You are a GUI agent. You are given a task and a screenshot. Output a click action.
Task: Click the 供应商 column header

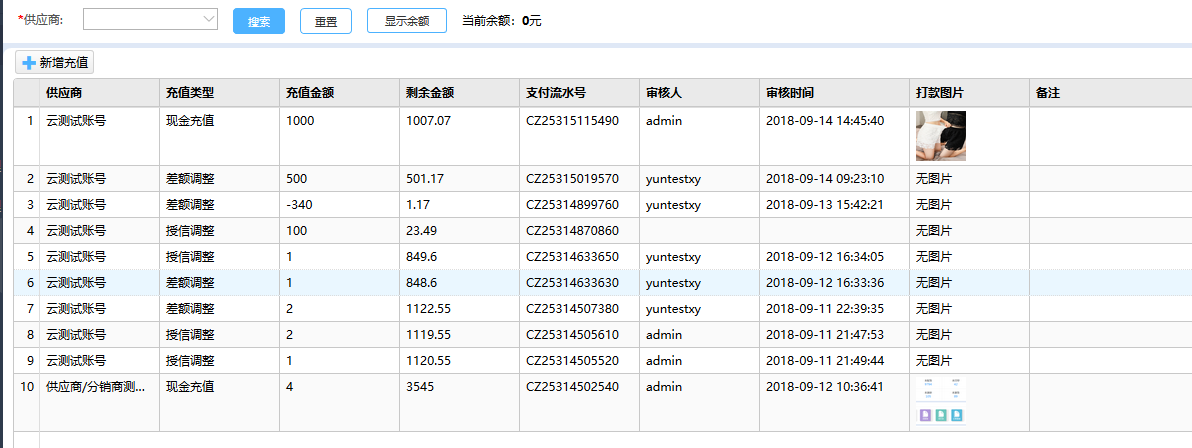tap(64, 93)
